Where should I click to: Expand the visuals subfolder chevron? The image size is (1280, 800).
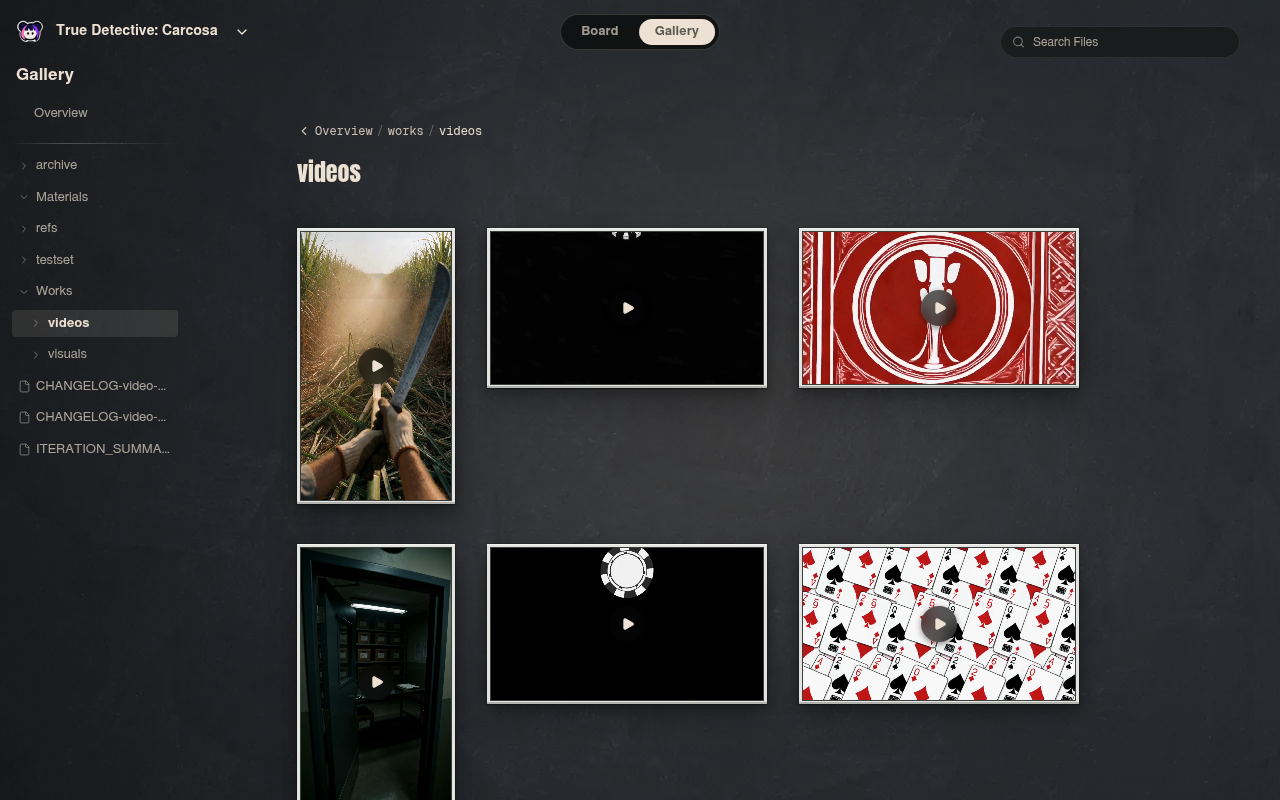(36, 354)
